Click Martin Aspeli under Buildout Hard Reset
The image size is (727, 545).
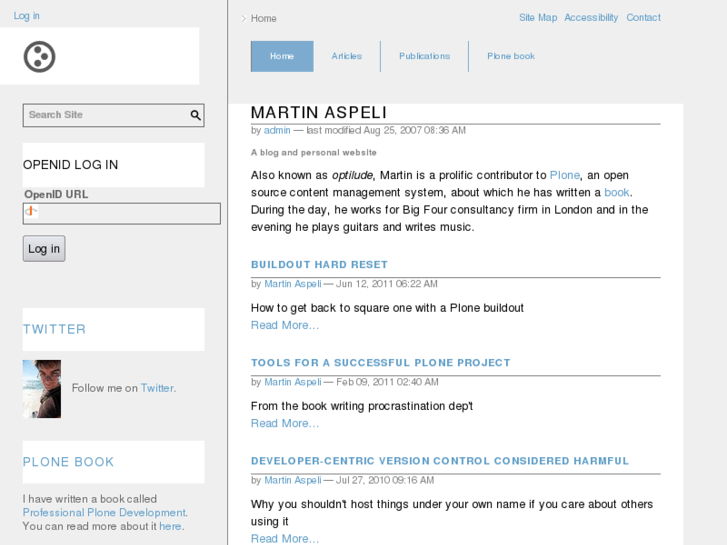coord(293,284)
